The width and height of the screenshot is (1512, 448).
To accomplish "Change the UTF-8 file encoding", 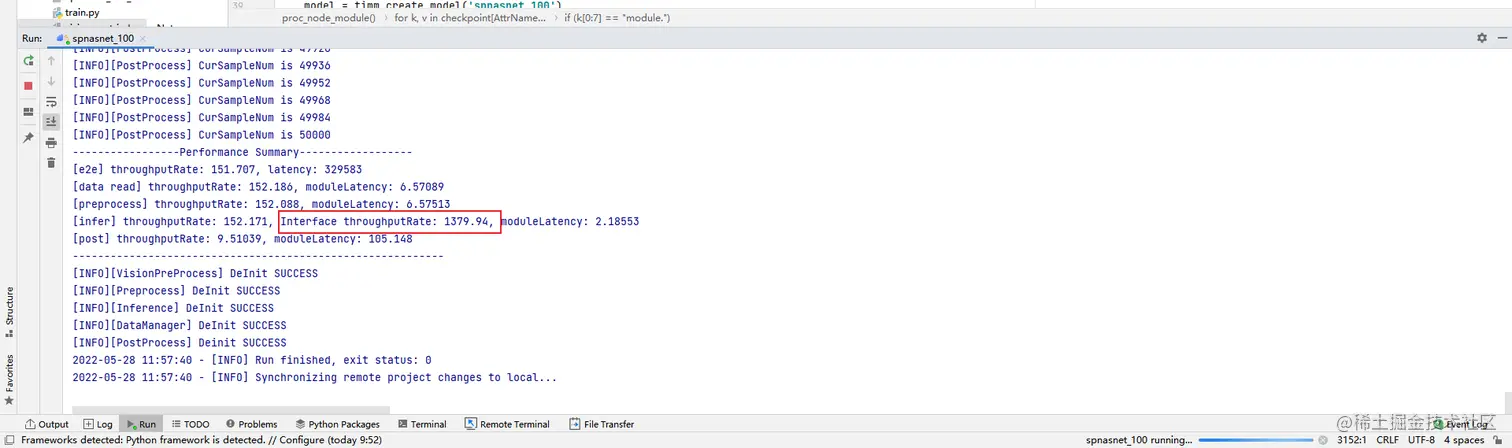I will click(x=1420, y=440).
